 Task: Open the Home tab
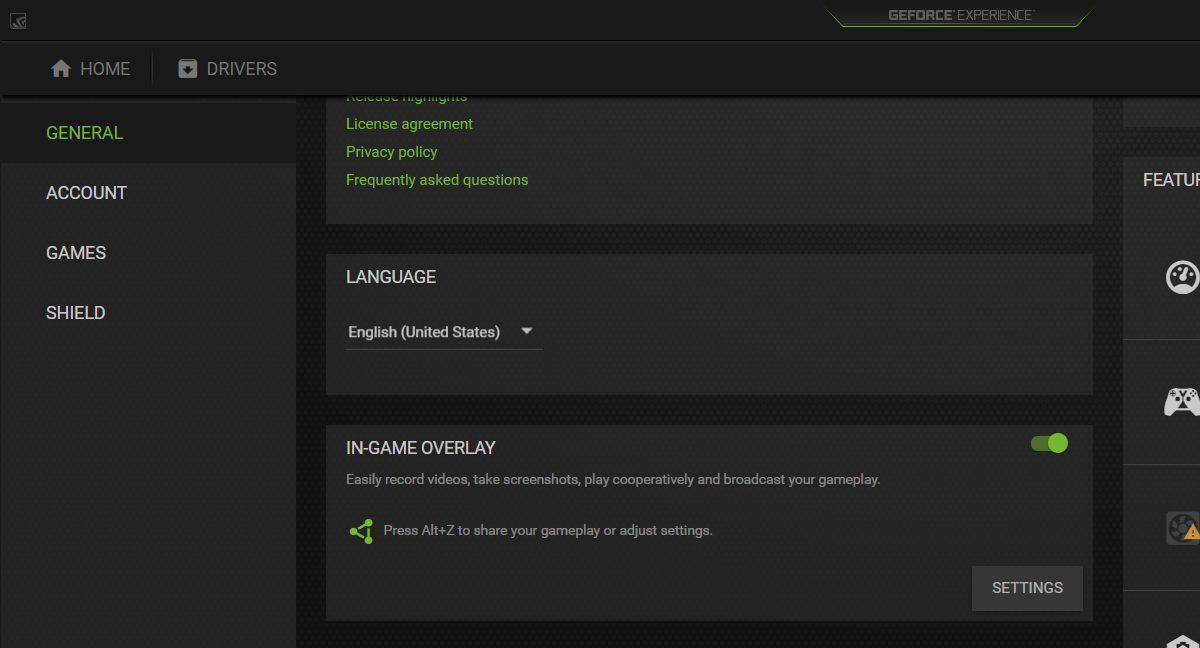[90, 69]
